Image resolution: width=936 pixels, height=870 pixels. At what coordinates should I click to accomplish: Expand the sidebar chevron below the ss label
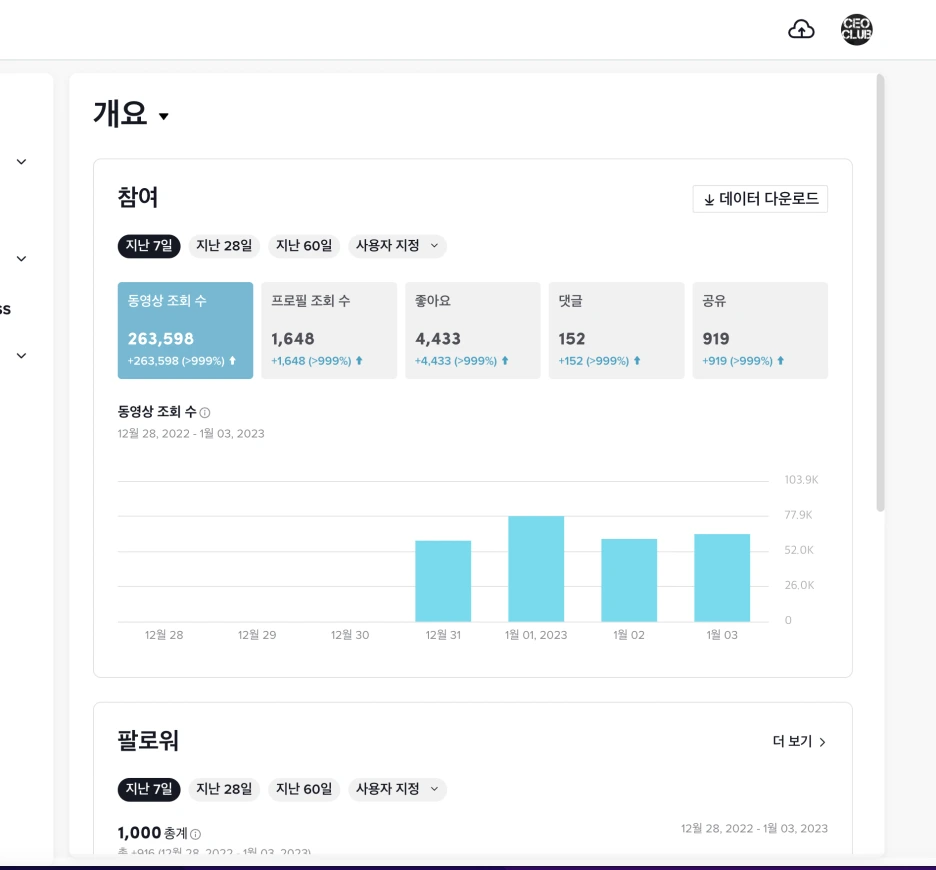tap(22, 354)
